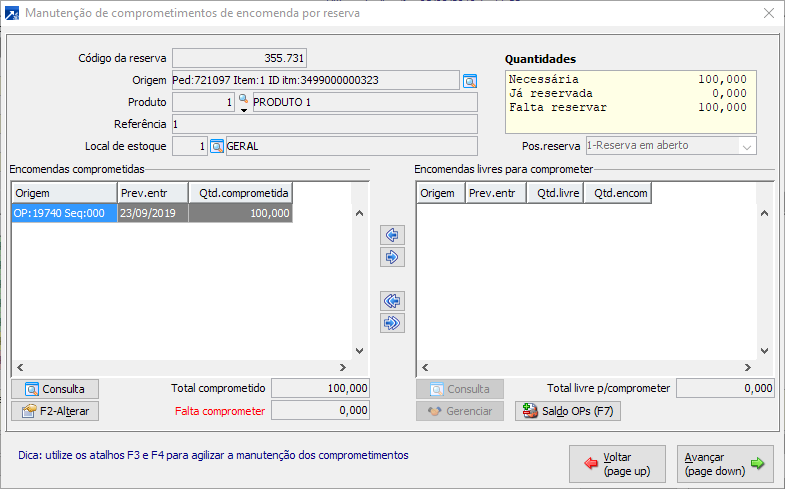Click the Referência field
This screenshot has height=491, width=789.
325,124
